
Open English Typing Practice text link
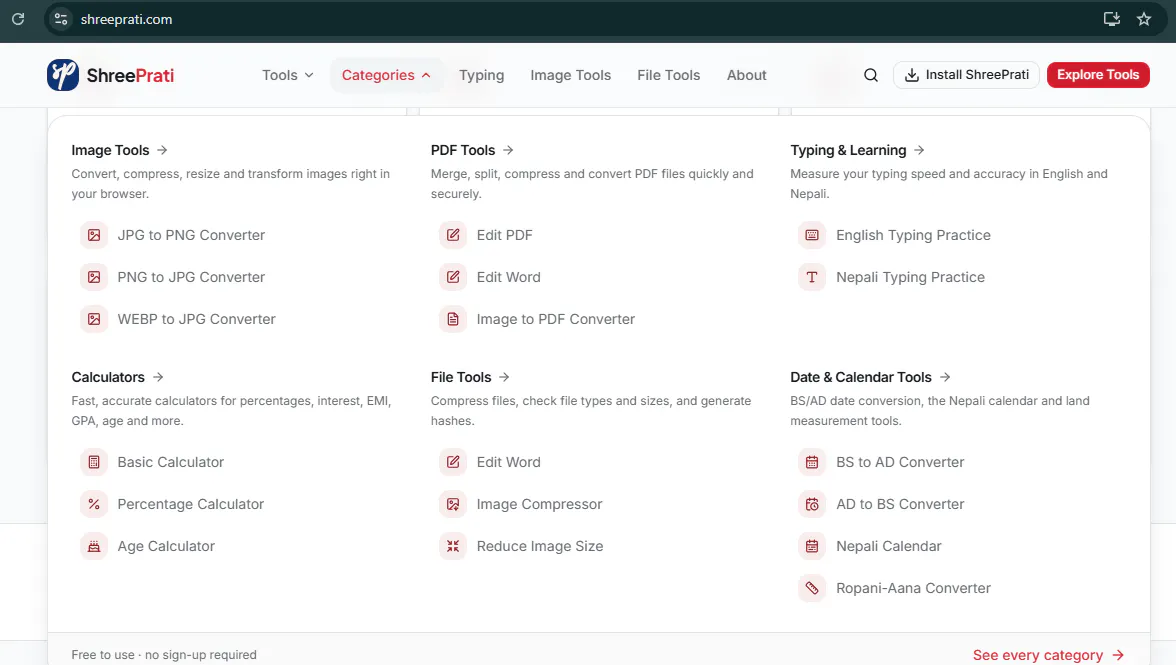click(914, 235)
